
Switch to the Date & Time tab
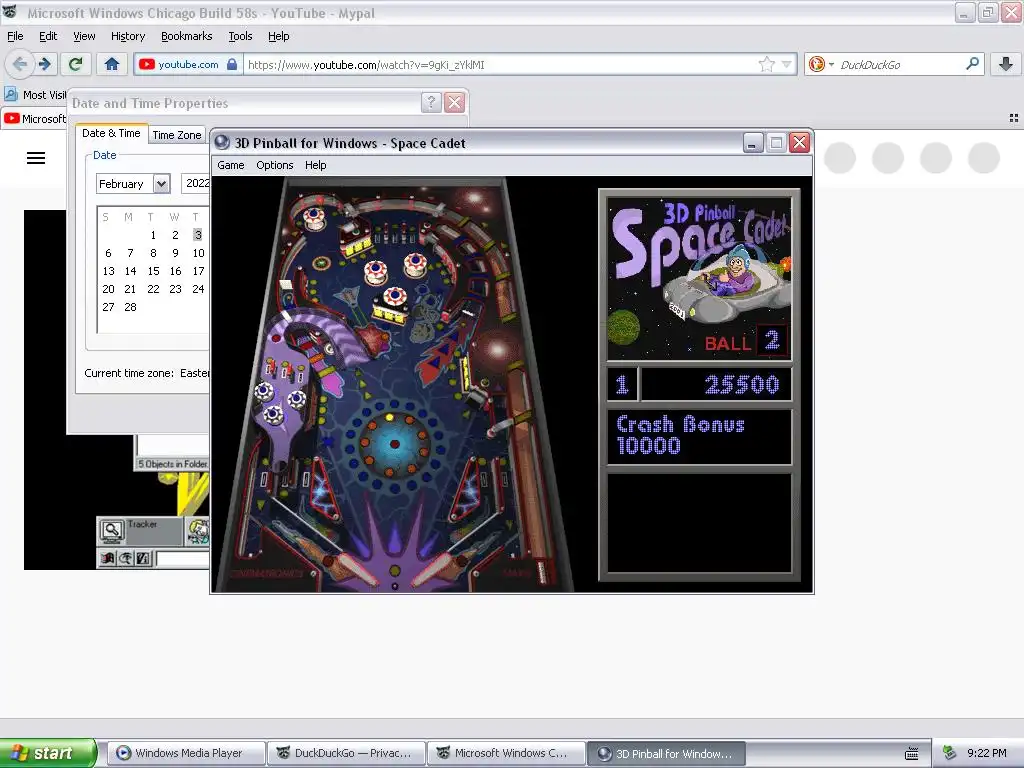coord(111,133)
